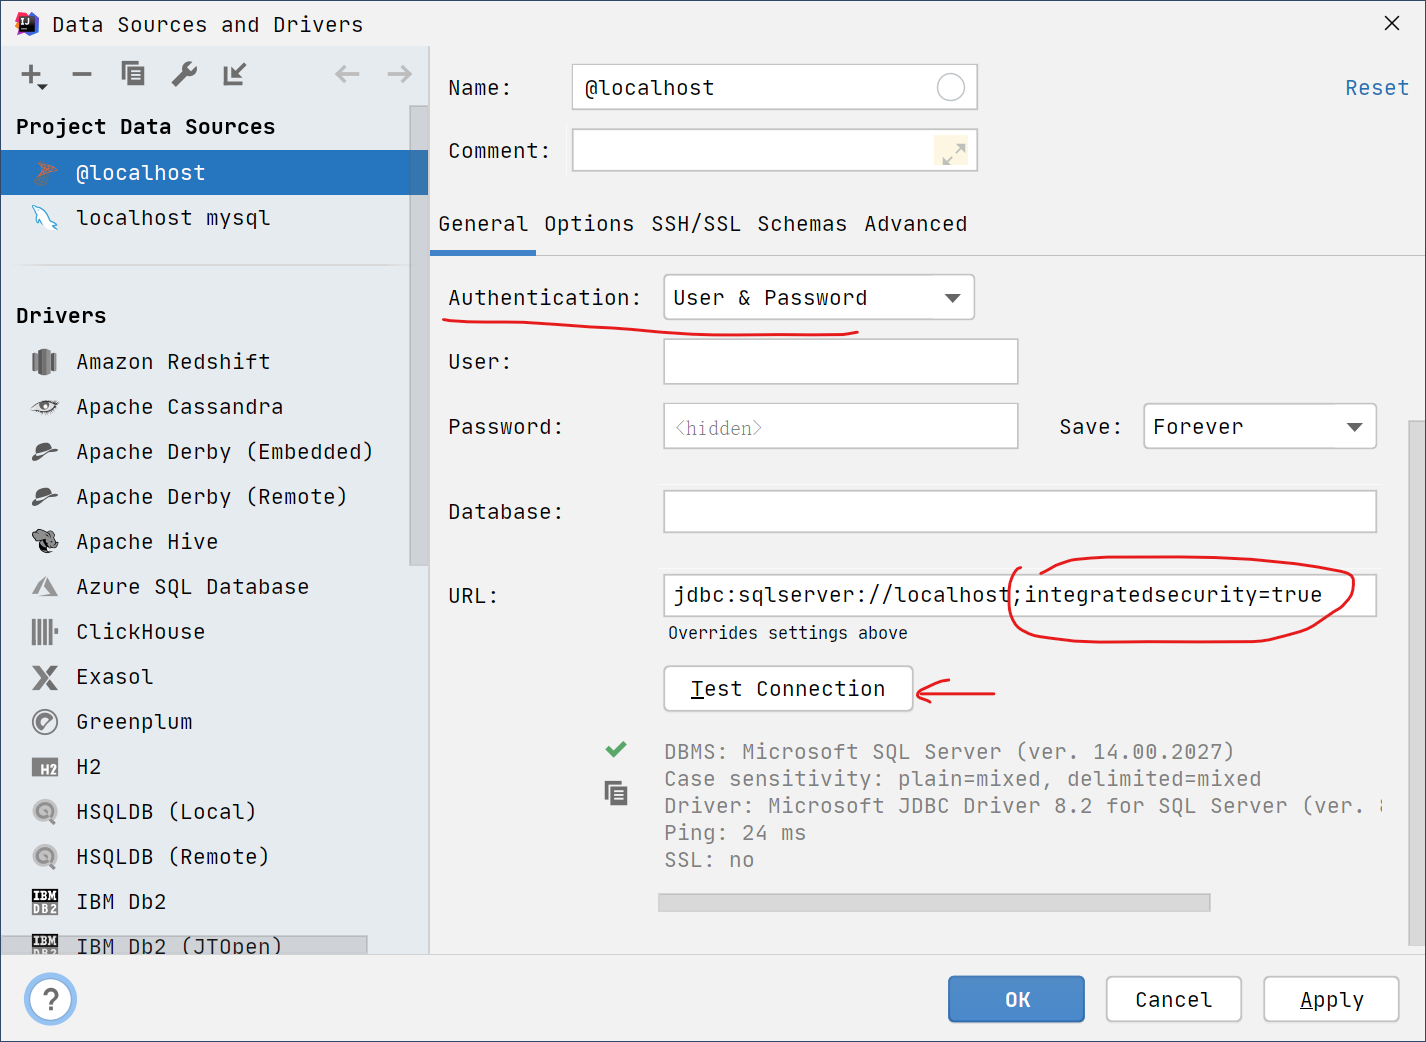Copy the connection test details
Screen dimensions: 1426x1042
[x=616, y=793]
